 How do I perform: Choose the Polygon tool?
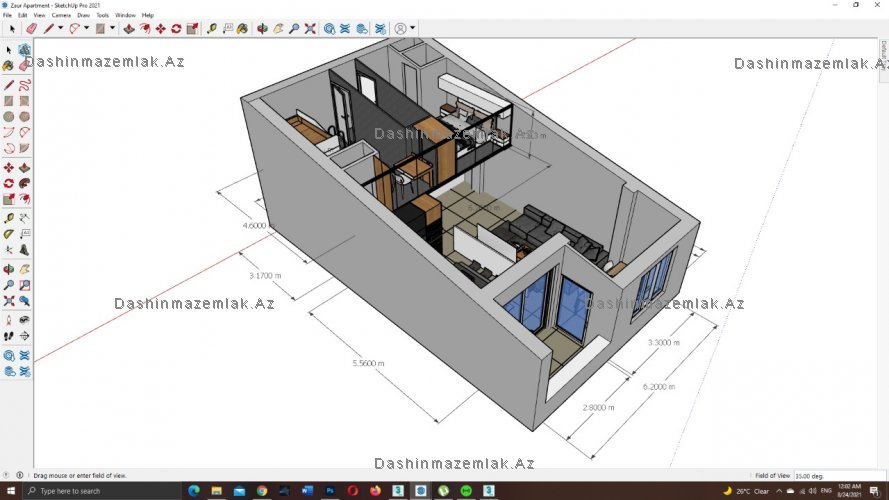24,116
